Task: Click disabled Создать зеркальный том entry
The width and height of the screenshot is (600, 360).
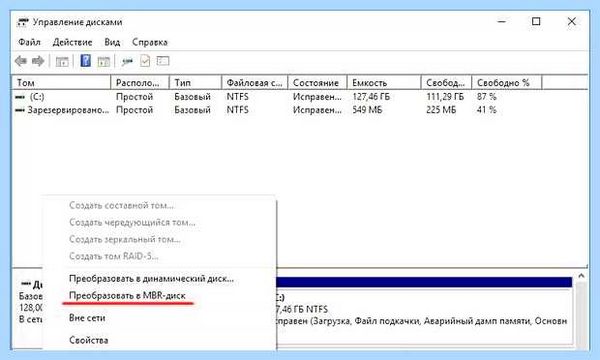Action: [x=125, y=239]
